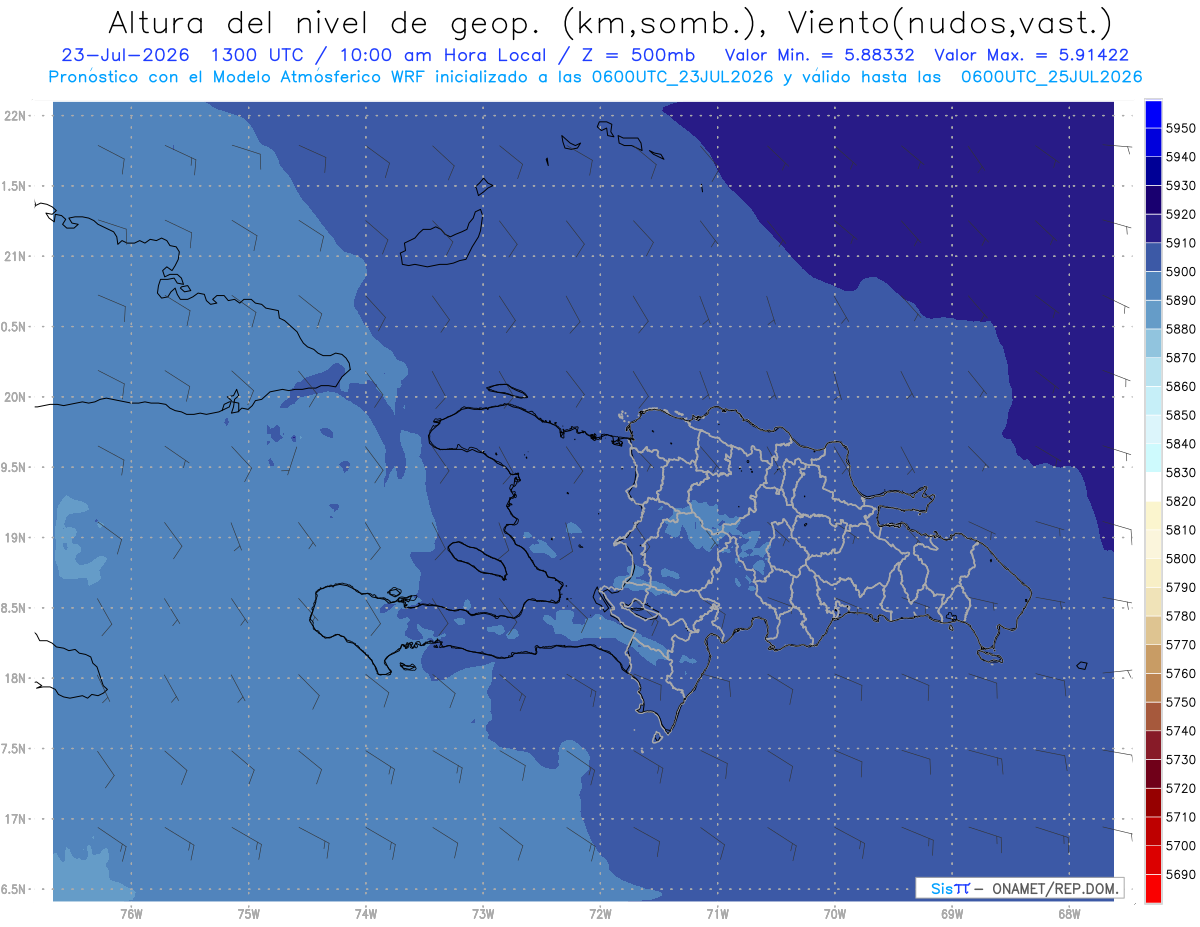Click the dark maroon swatch between 5720 and 5730
Image resolution: width=1200 pixels, height=927 pixels.
[x=1153, y=773]
